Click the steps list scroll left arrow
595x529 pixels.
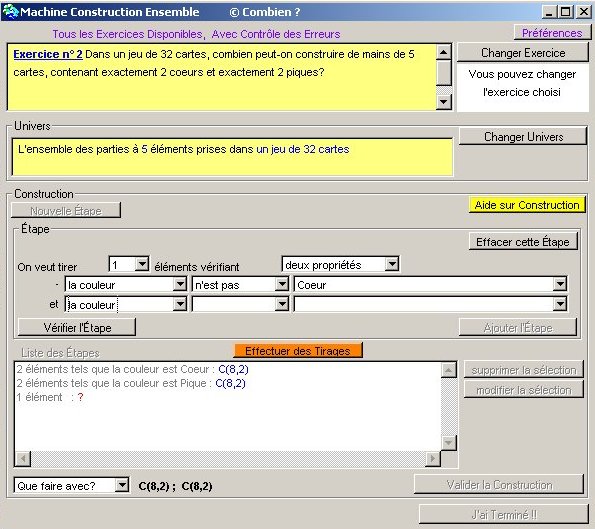point(23,459)
